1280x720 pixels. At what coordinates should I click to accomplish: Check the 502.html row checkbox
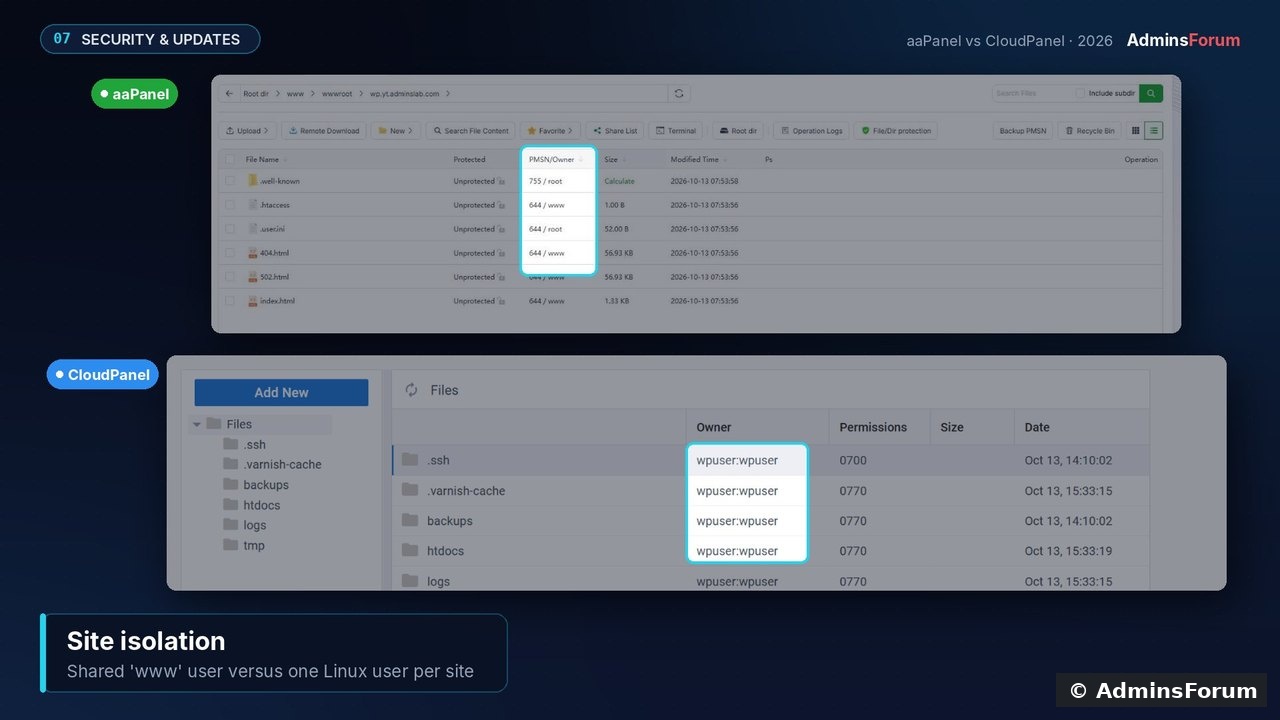(x=230, y=277)
